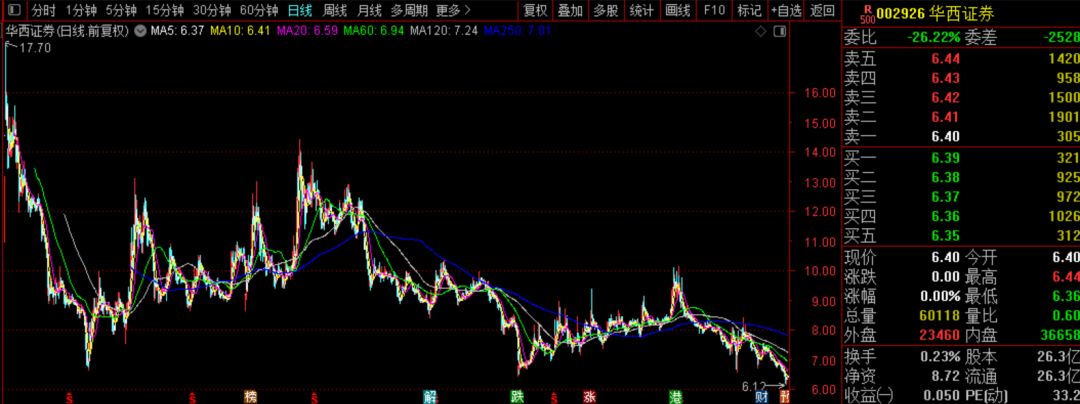Click the 返回 back button

822,10
